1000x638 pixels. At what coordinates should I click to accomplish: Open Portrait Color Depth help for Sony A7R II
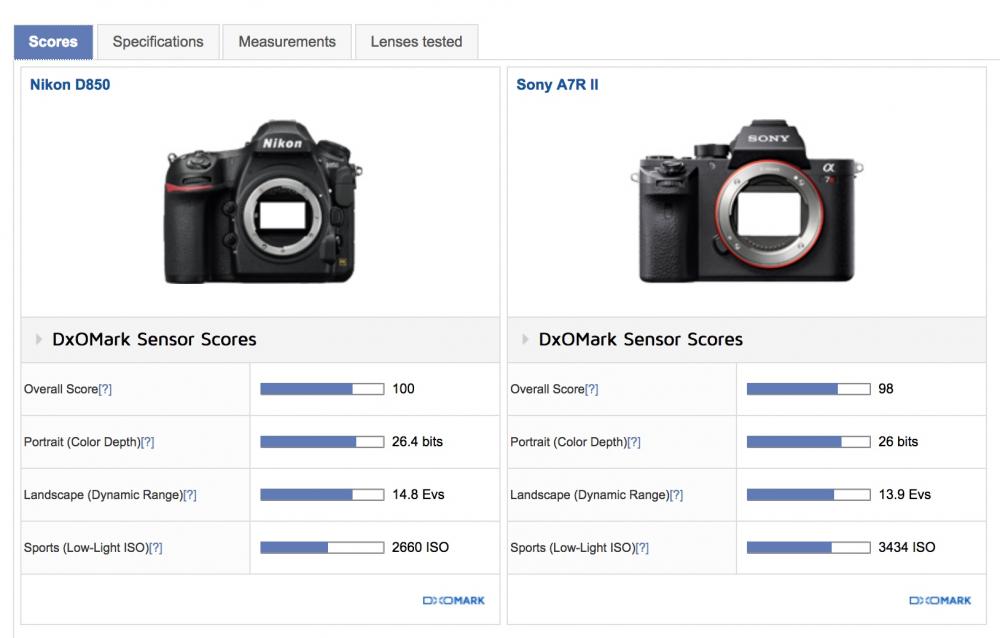pyautogui.click(x=634, y=442)
